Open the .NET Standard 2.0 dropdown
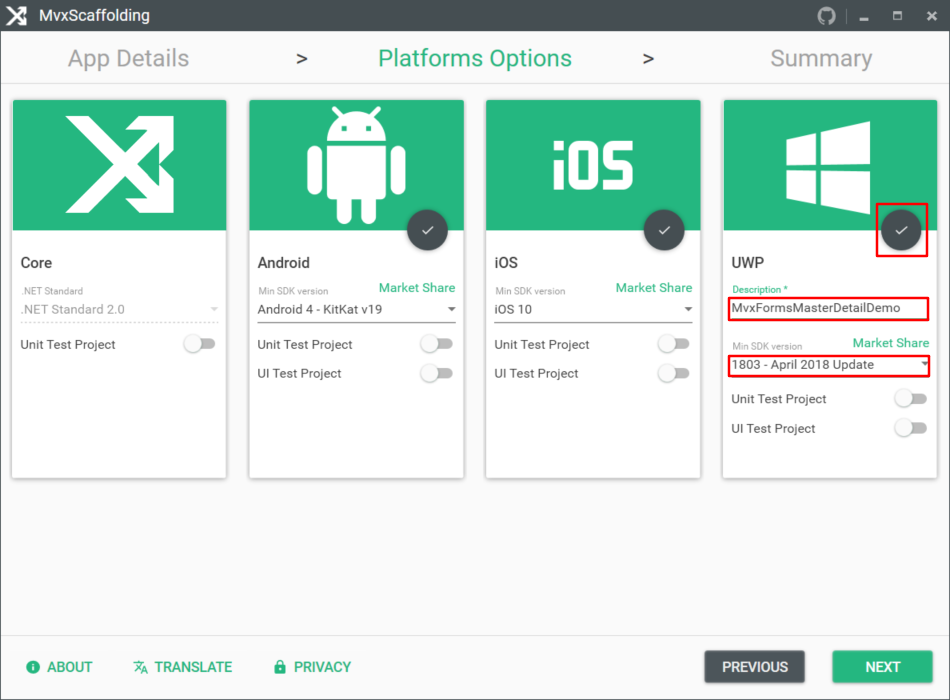Viewport: 950px width, 700px height. pos(119,310)
